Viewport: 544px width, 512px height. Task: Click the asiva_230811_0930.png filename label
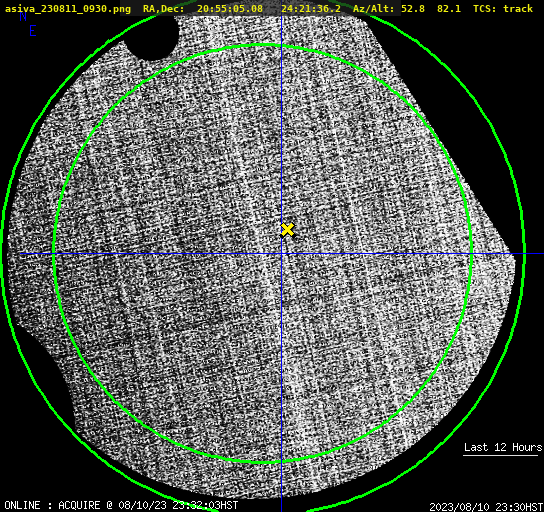pos(68,8)
